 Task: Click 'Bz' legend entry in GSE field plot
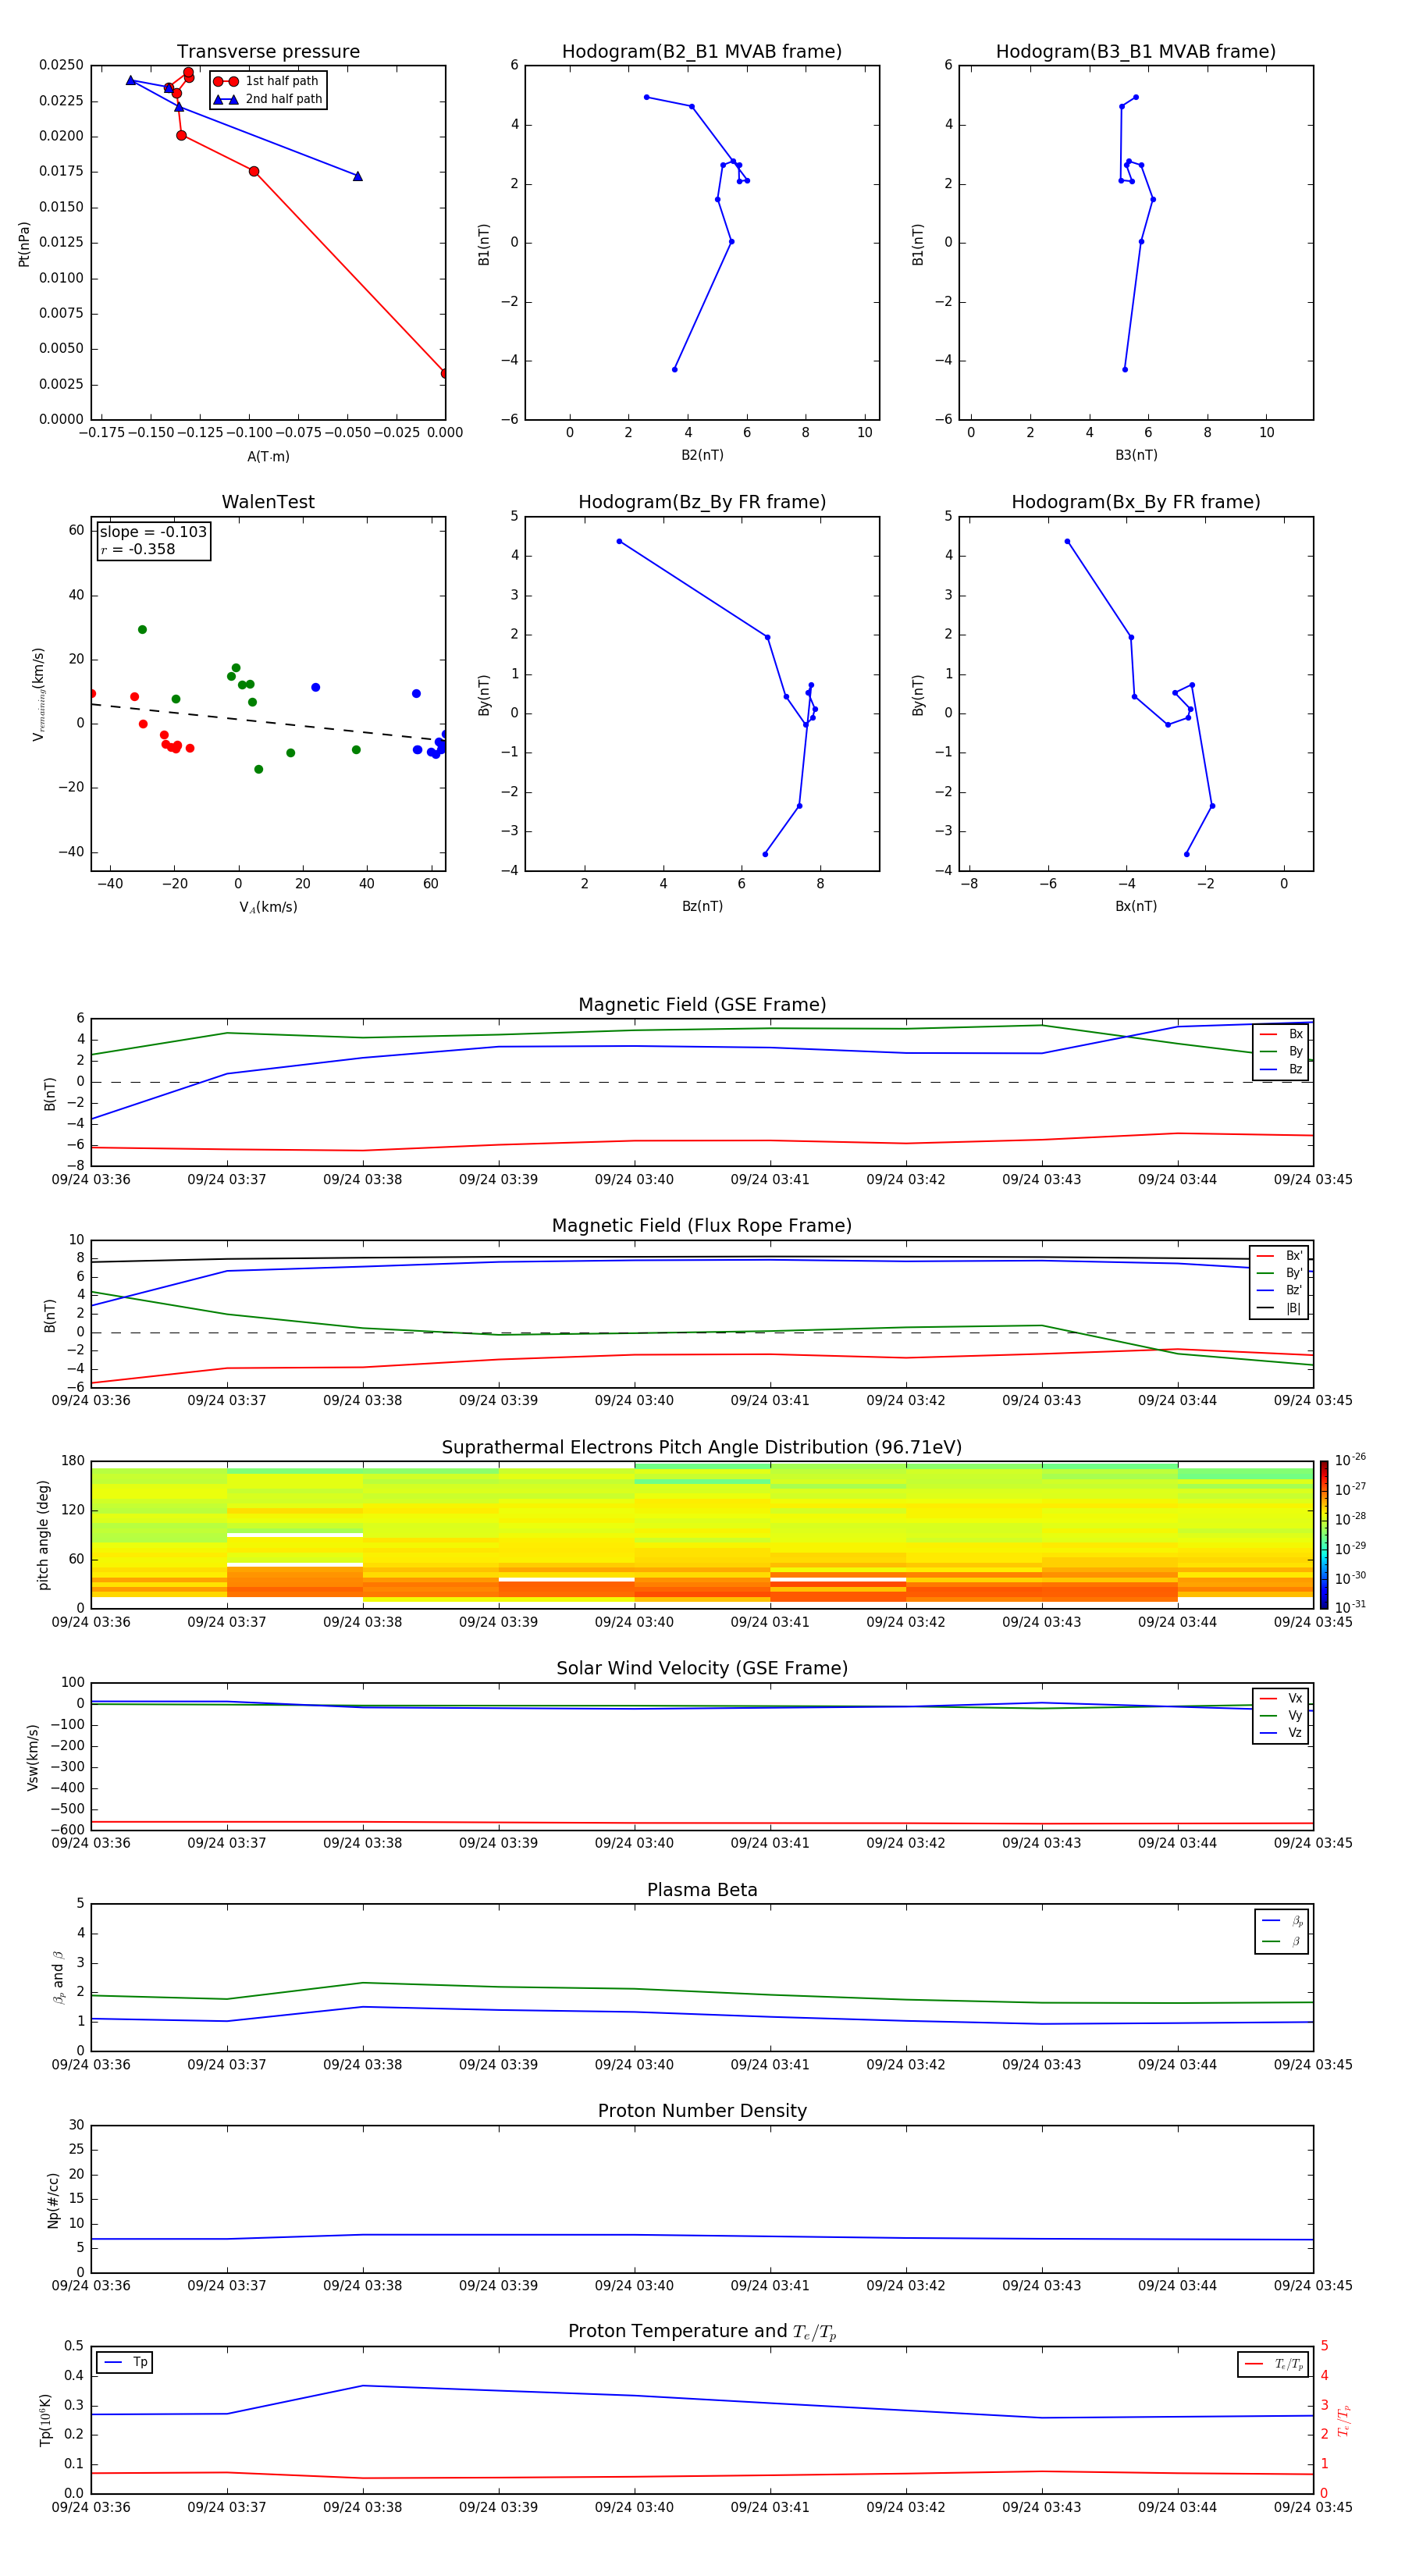(x=1281, y=1069)
